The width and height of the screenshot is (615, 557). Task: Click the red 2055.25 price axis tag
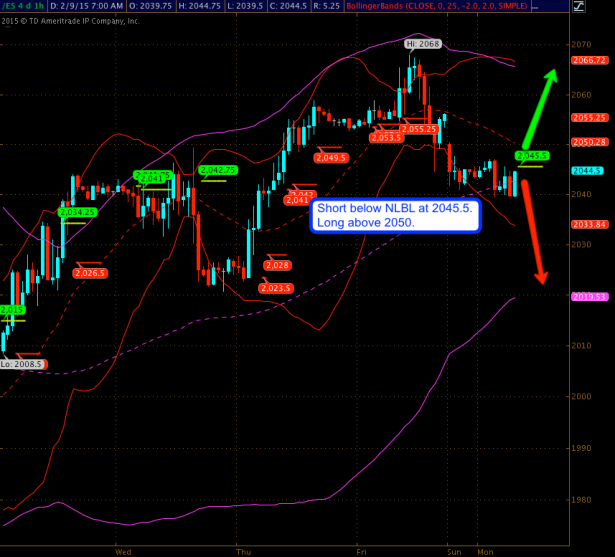click(x=590, y=118)
